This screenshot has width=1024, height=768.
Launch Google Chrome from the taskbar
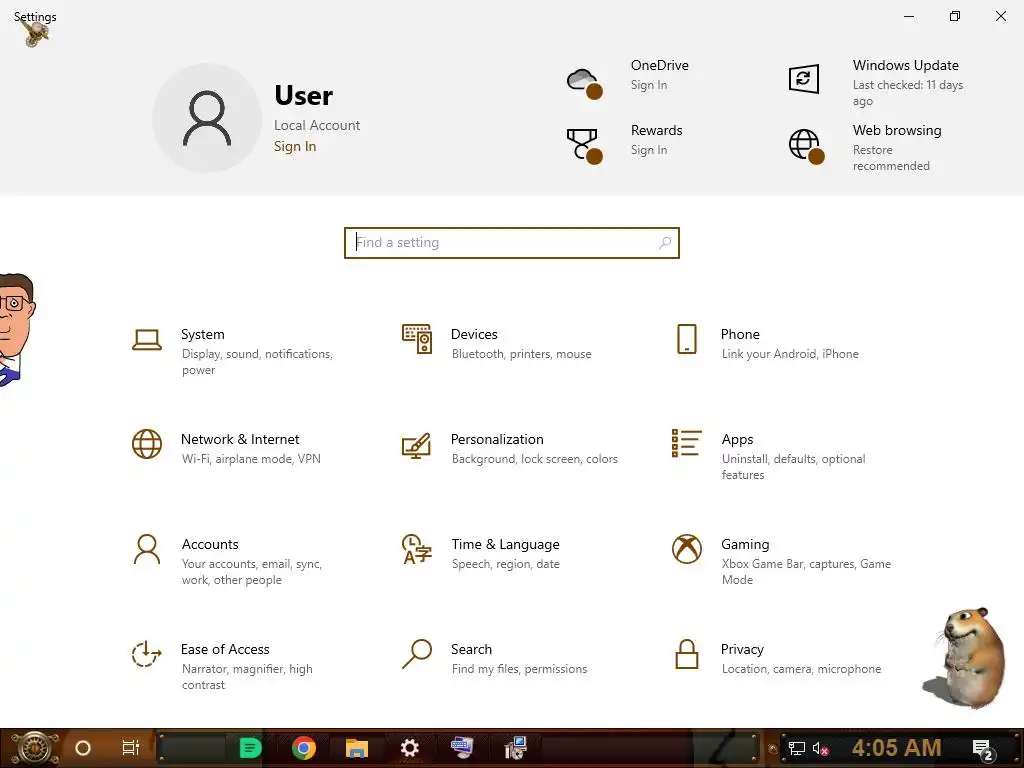point(304,748)
